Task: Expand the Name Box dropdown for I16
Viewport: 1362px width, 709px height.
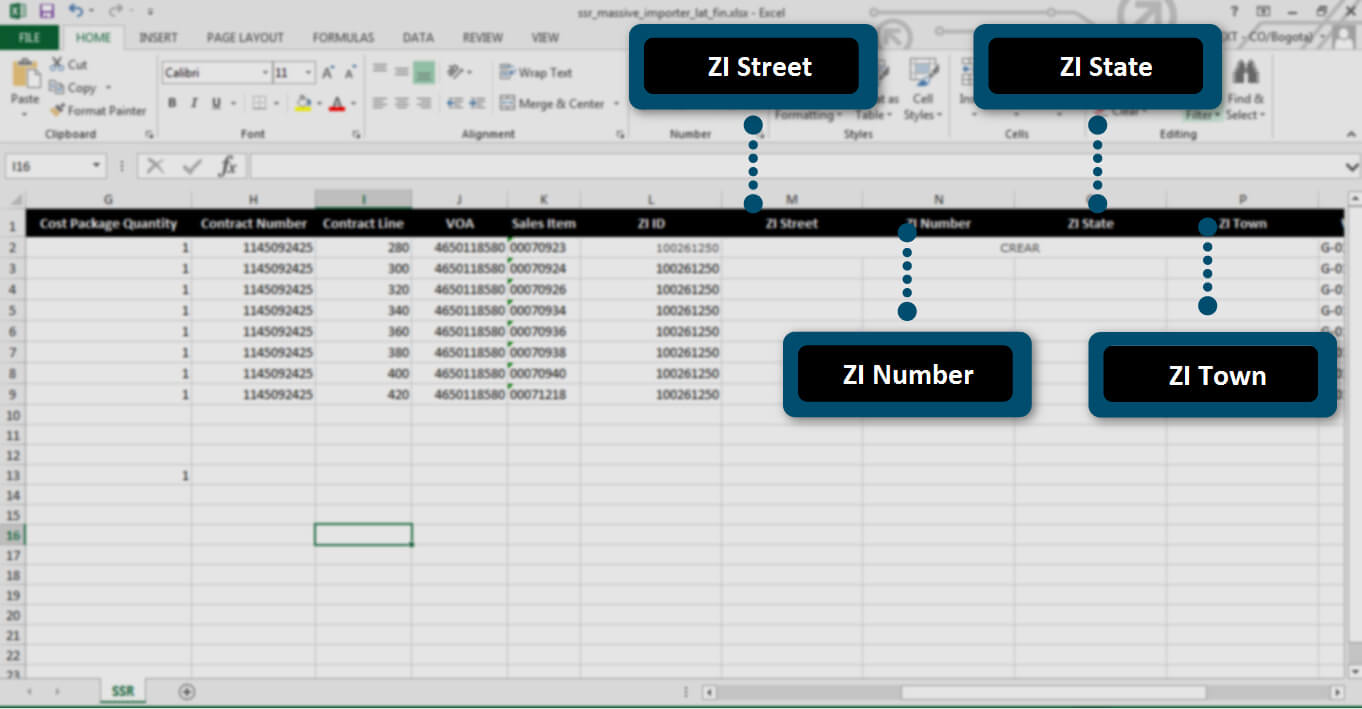Action: click(97, 166)
